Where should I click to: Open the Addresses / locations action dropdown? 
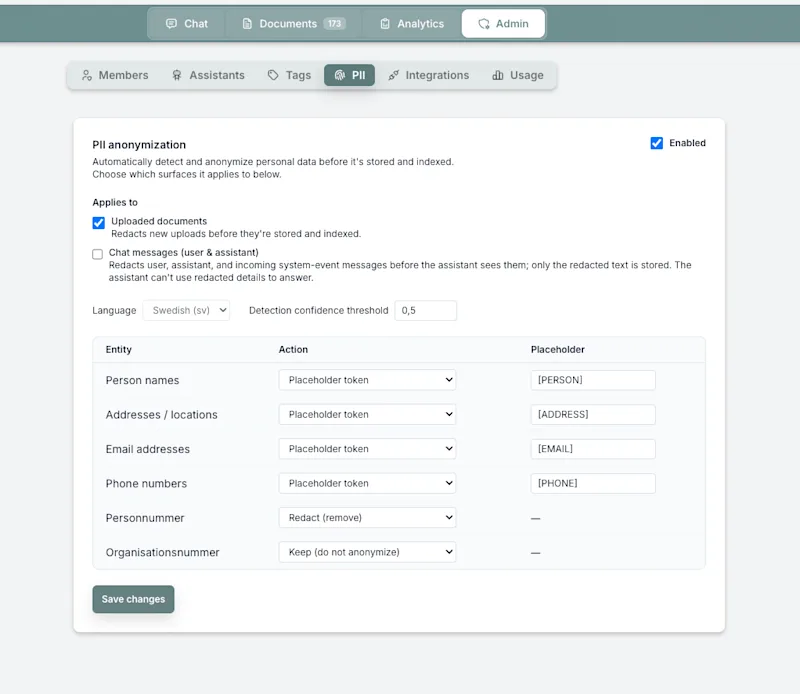click(x=367, y=414)
